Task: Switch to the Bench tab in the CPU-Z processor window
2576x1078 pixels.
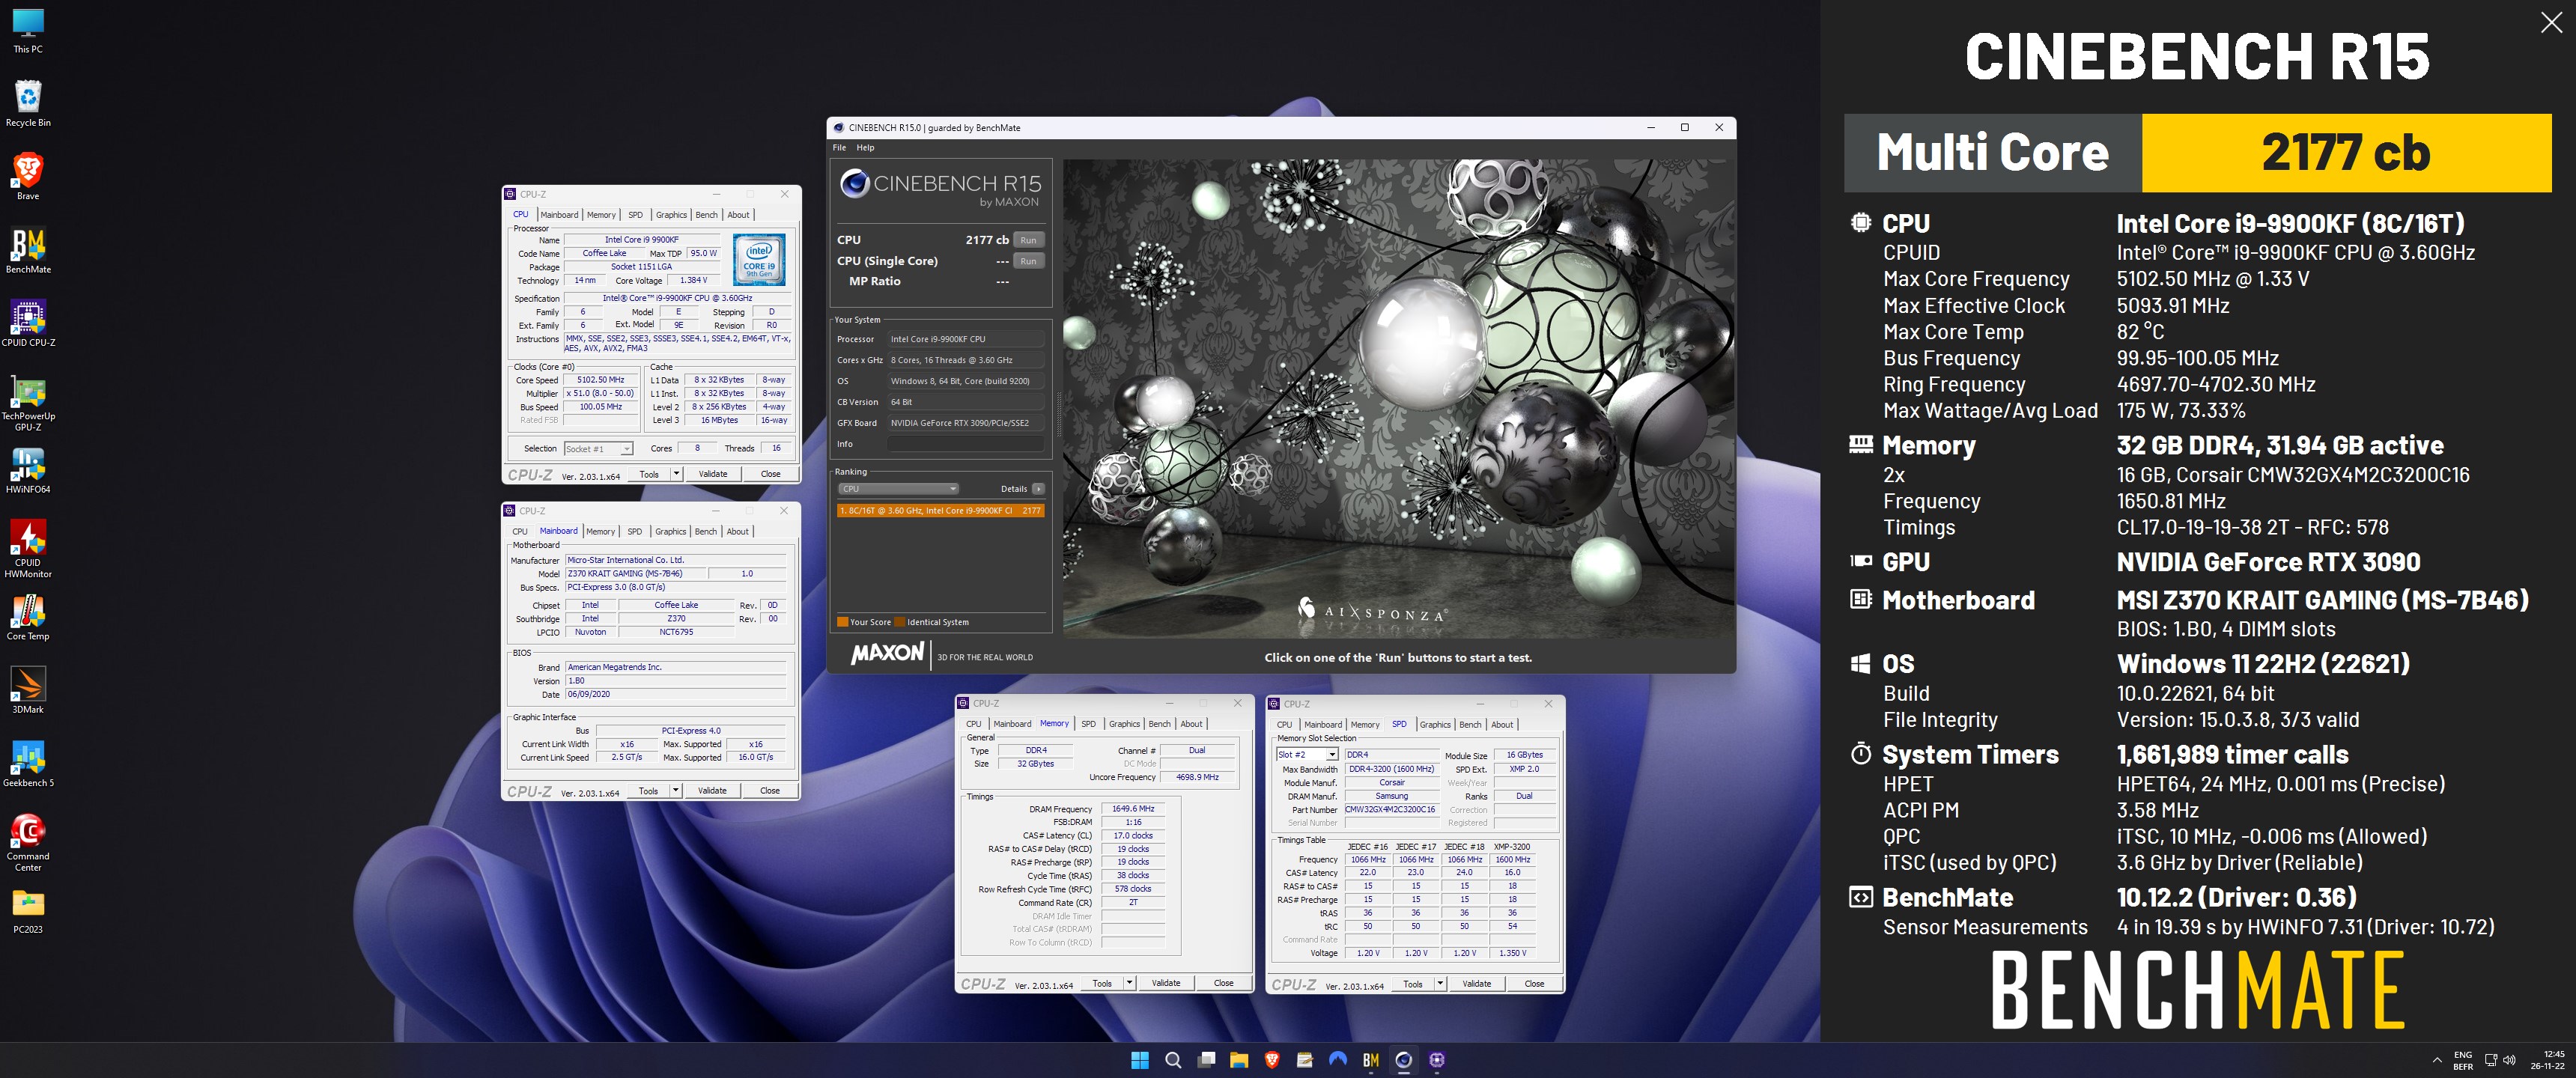Action: point(706,215)
